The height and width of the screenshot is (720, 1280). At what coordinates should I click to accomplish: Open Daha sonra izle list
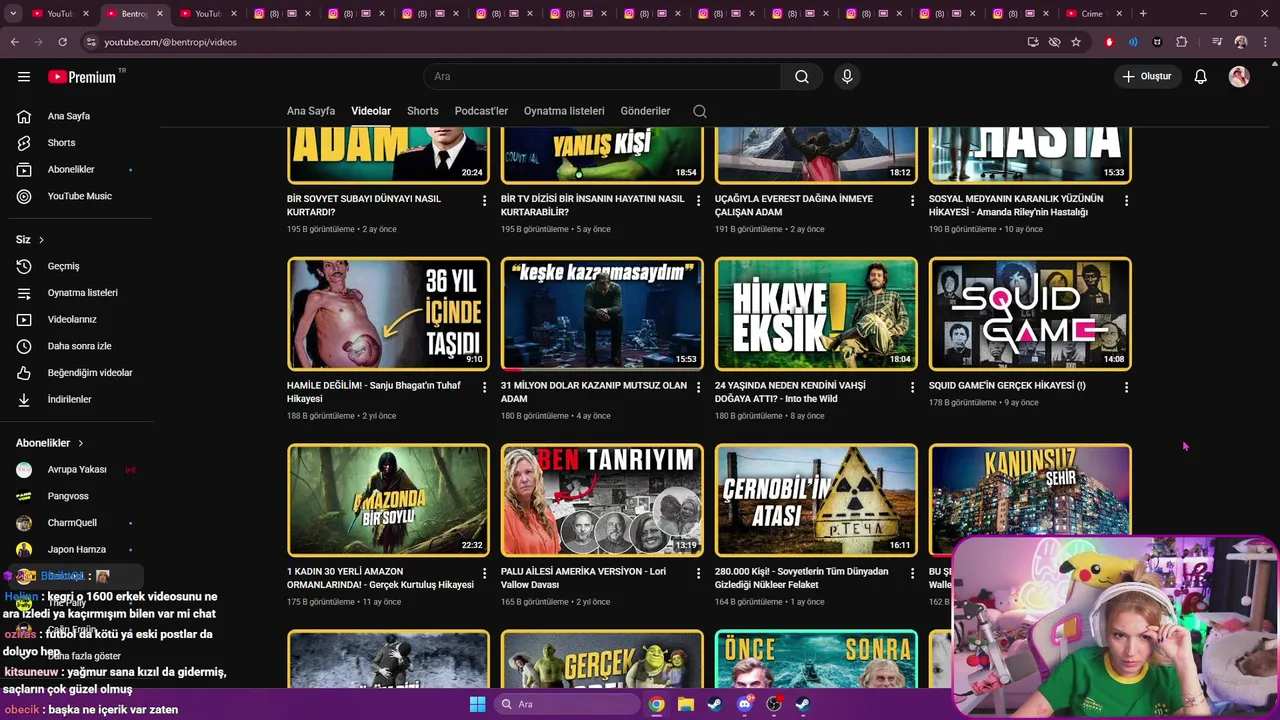point(80,346)
